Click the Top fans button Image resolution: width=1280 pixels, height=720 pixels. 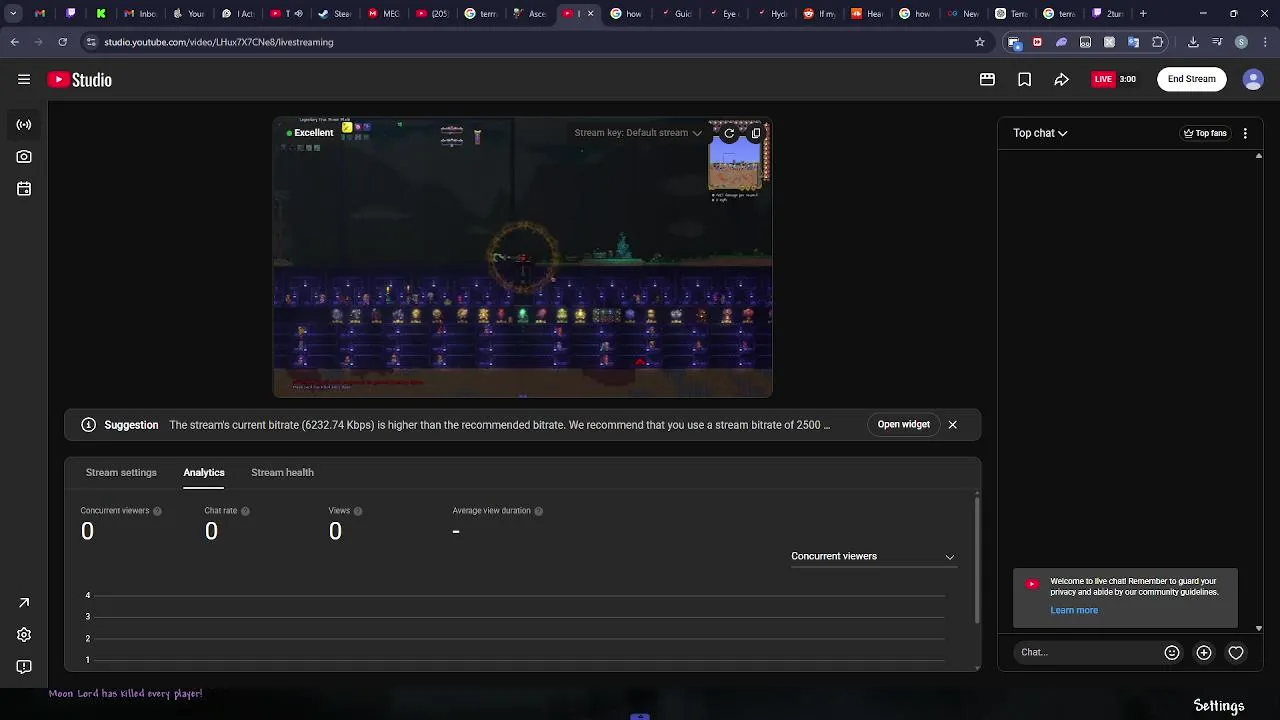(x=1205, y=133)
